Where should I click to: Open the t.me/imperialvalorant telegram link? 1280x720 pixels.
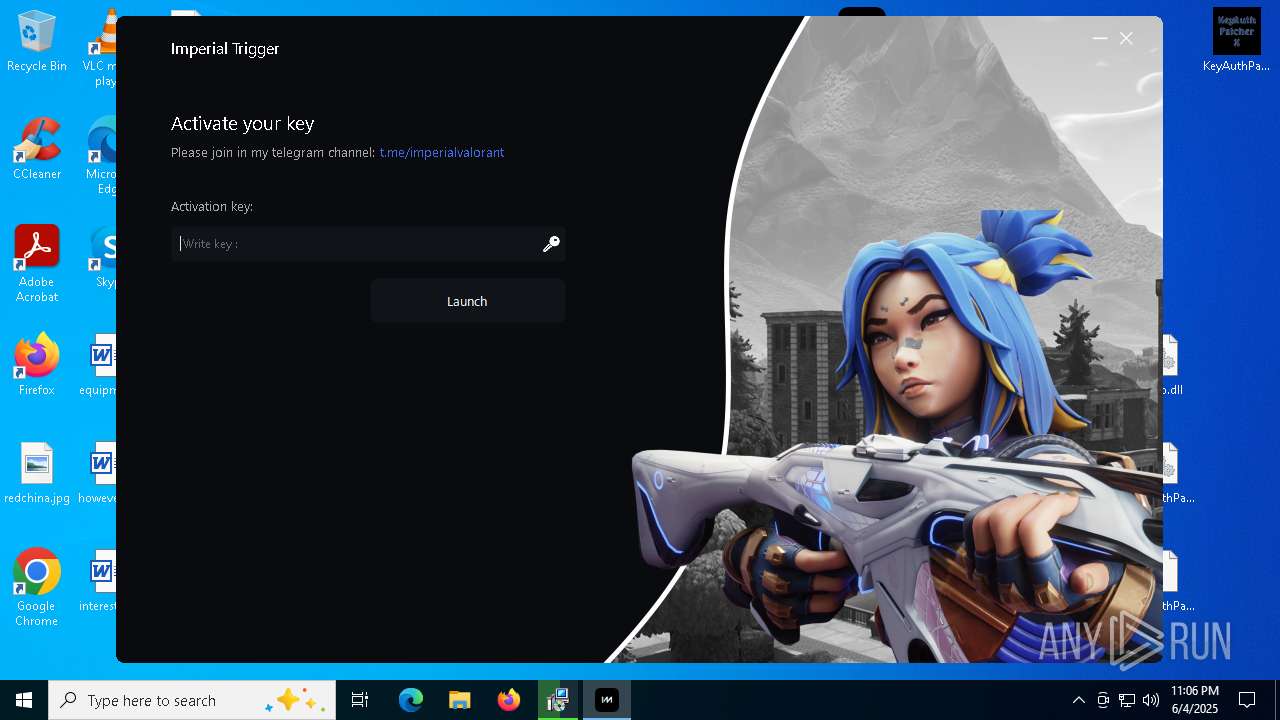[x=441, y=153]
